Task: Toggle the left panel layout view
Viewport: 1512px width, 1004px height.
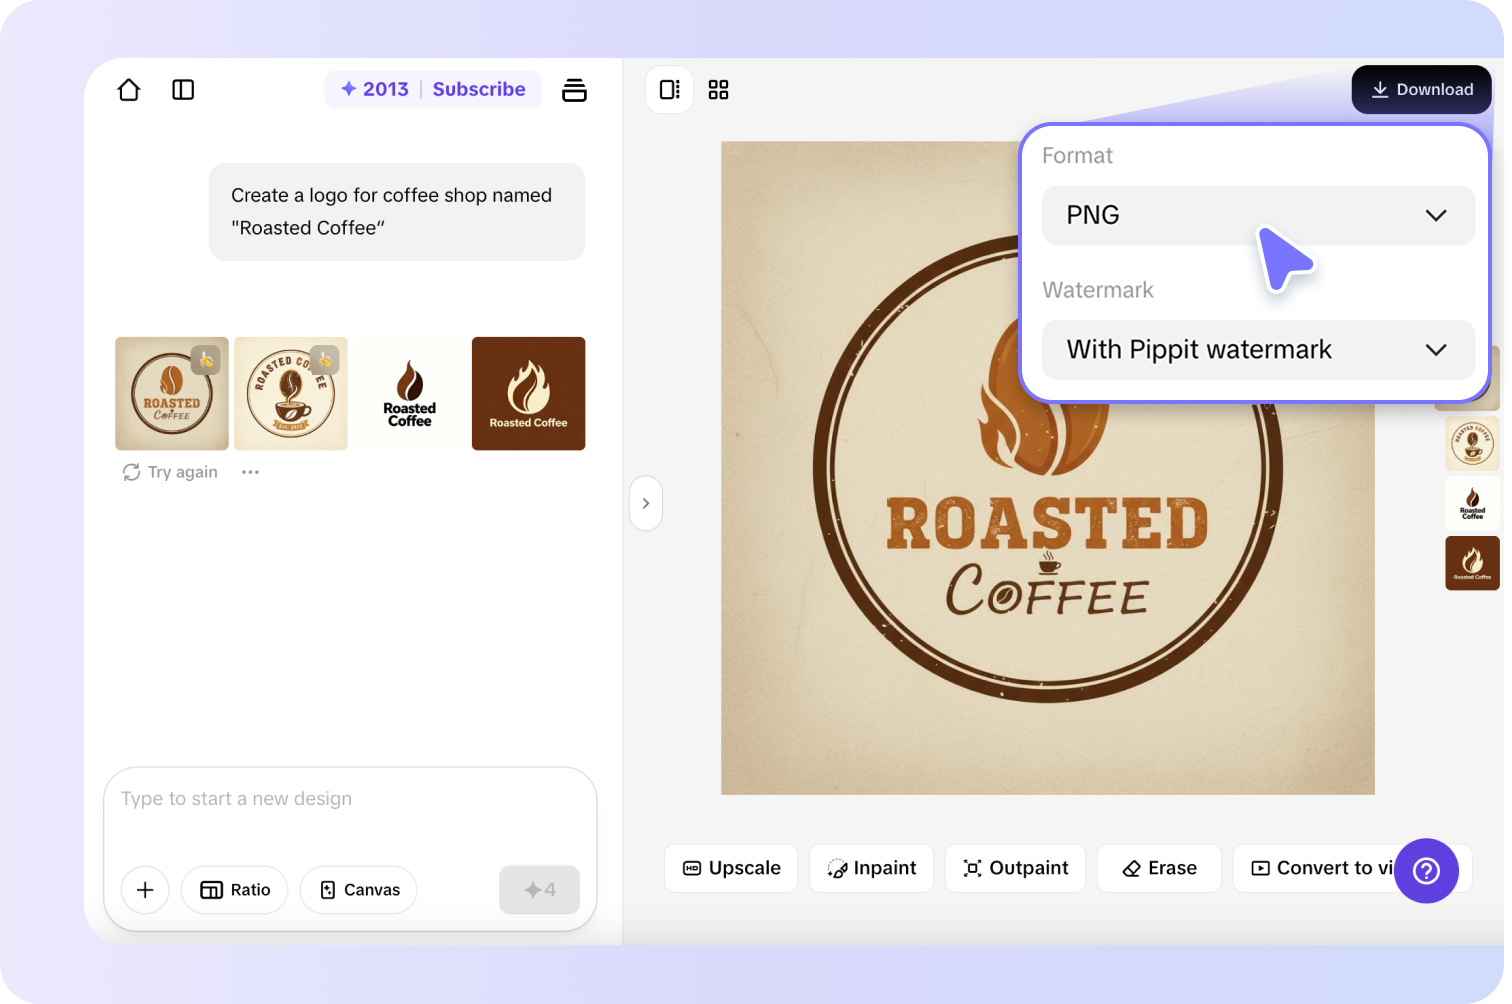Action: pyautogui.click(x=183, y=89)
